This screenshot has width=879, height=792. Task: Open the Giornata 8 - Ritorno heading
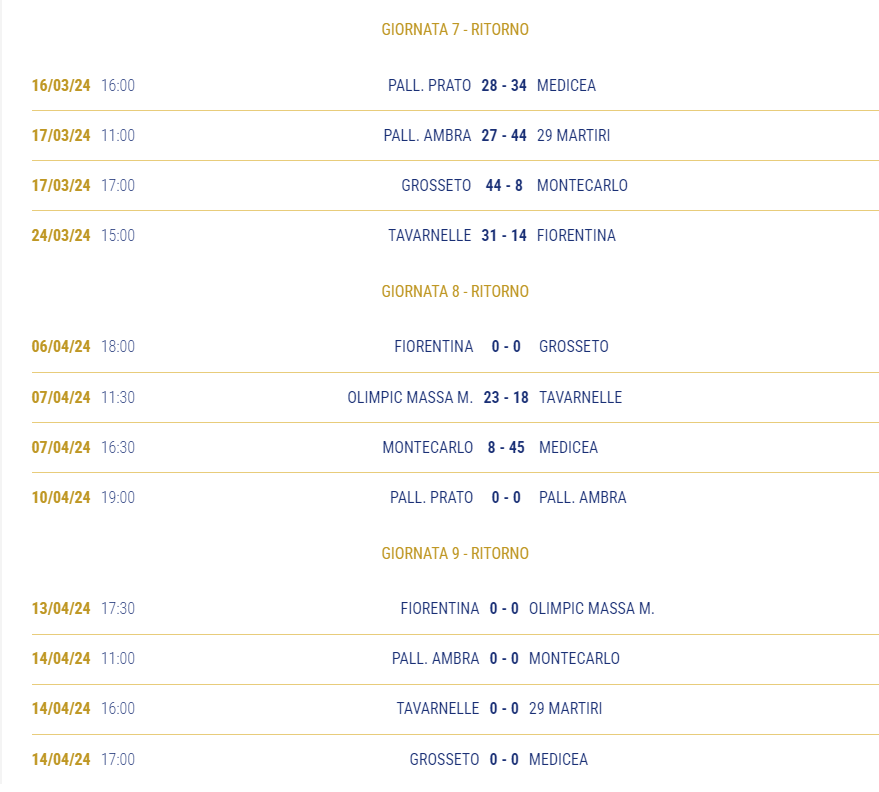tap(455, 291)
